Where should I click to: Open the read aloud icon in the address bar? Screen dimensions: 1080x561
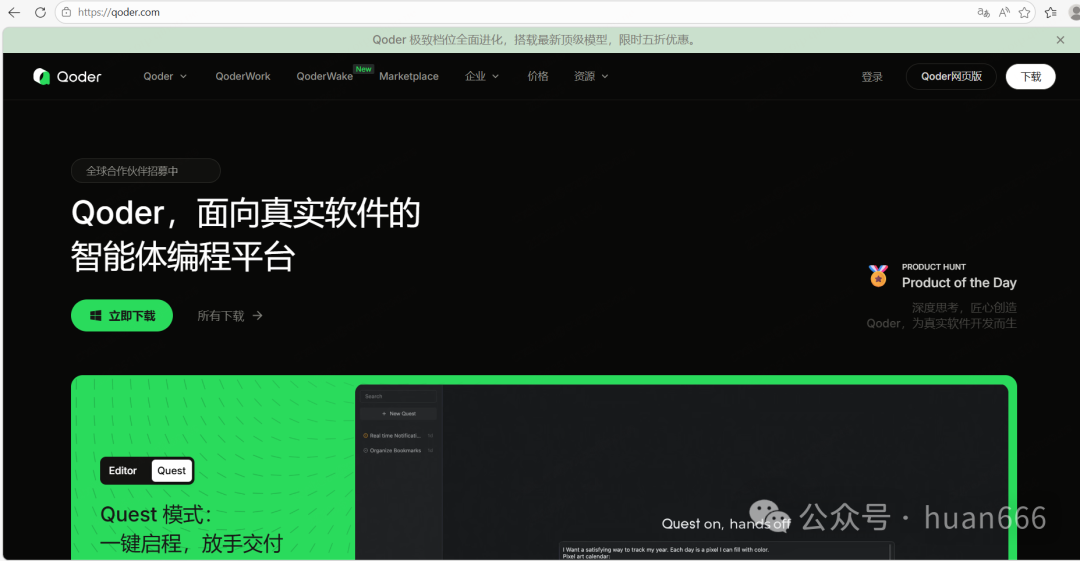tap(1004, 12)
